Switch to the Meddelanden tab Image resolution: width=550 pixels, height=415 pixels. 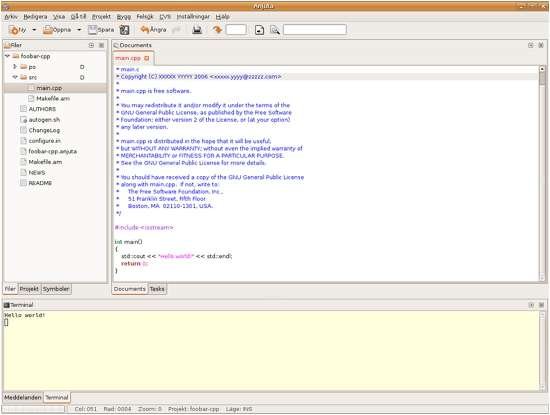point(23,397)
